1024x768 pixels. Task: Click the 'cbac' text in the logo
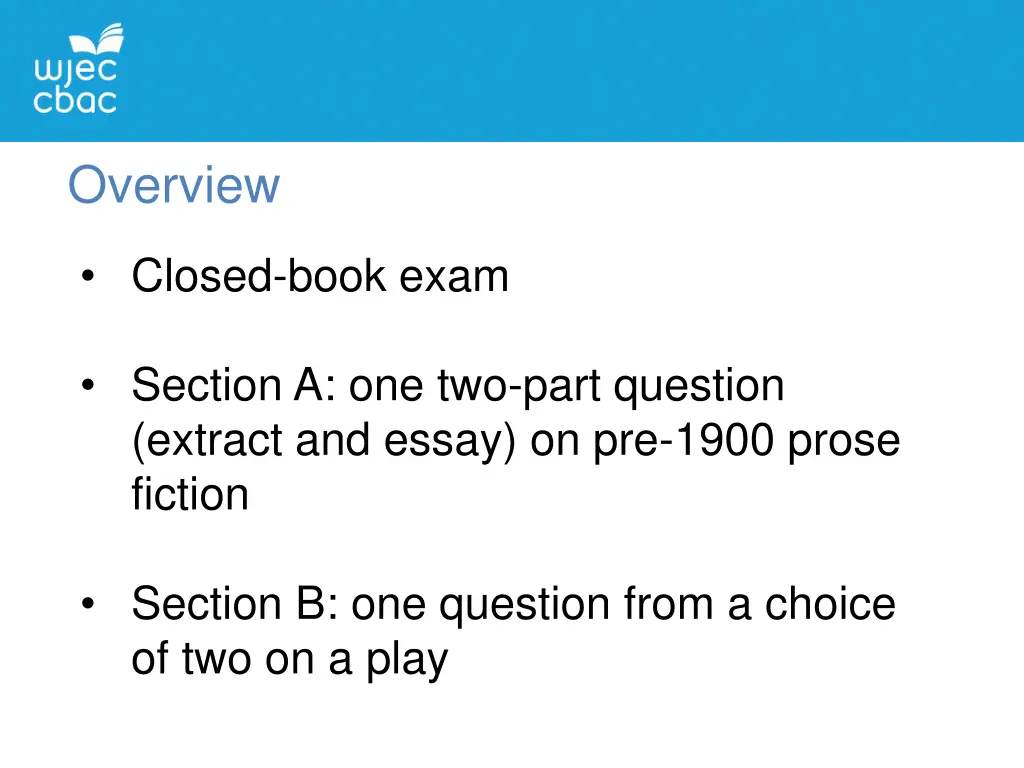point(75,101)
